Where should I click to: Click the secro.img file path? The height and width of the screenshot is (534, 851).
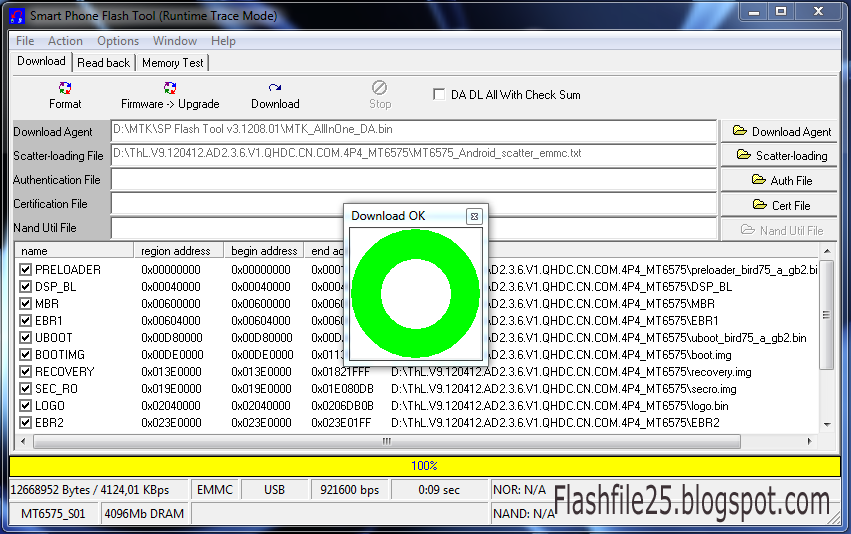pos(563,389)
